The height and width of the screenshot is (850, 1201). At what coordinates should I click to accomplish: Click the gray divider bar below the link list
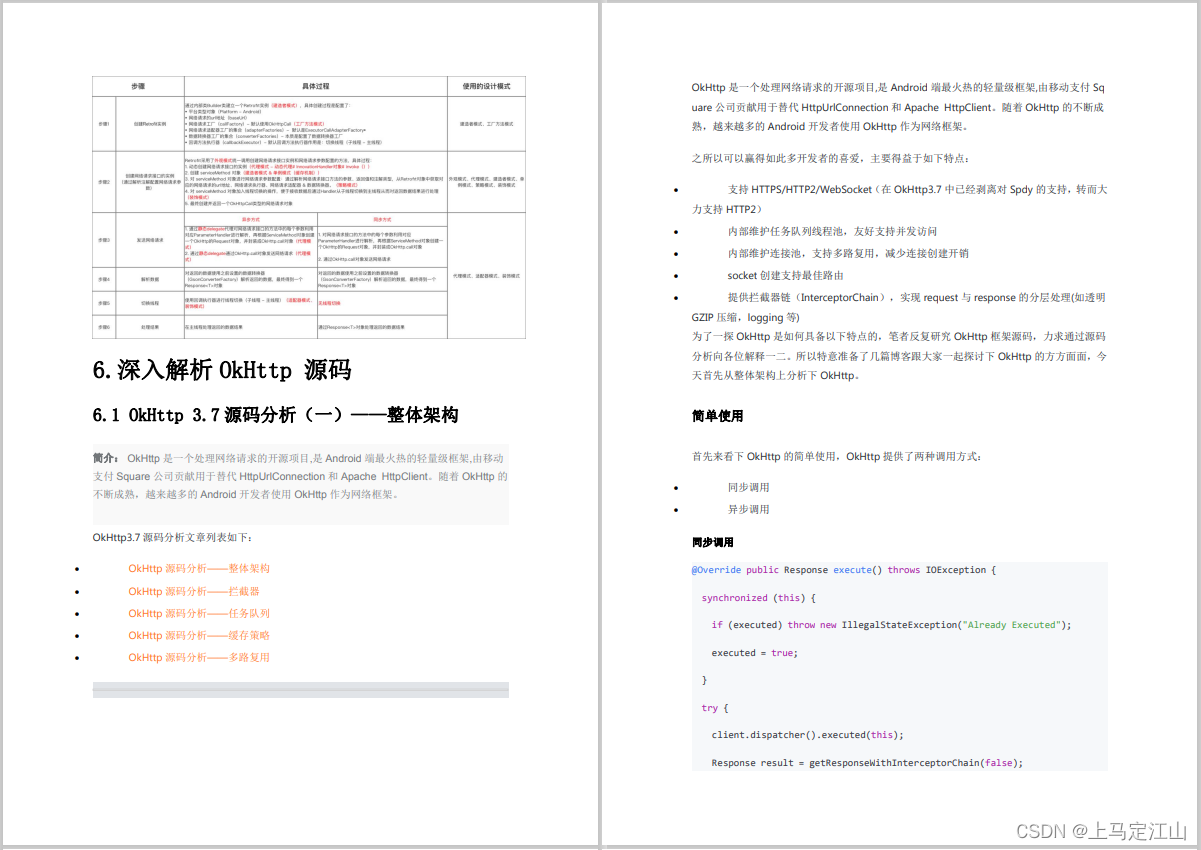tap(301, 690)
